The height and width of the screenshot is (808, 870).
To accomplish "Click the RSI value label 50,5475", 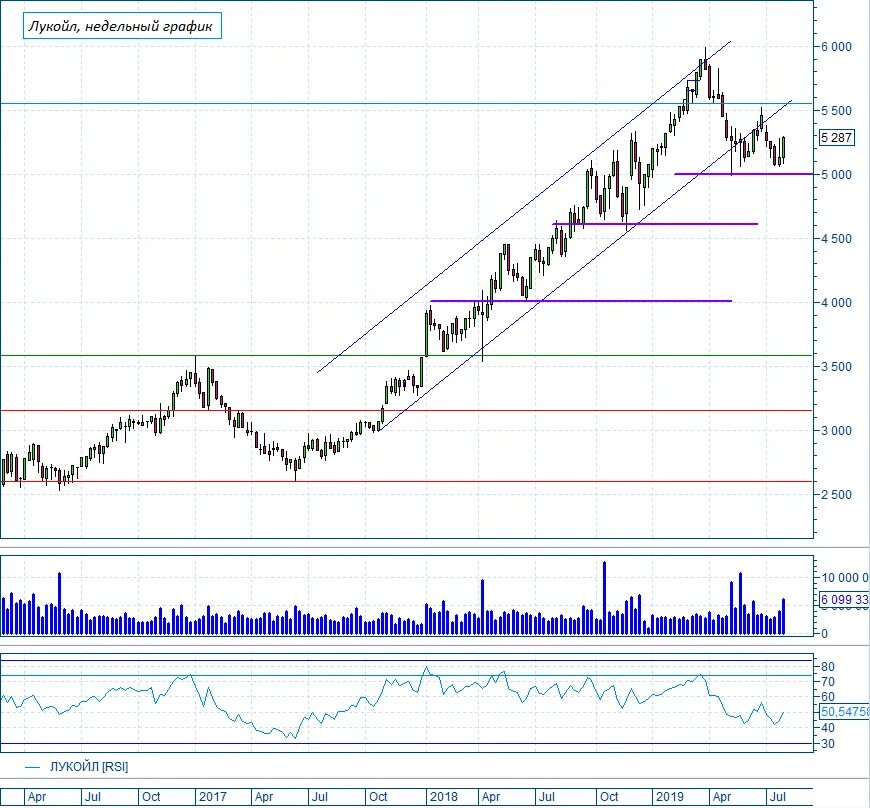I will click(x=844, y=711).
